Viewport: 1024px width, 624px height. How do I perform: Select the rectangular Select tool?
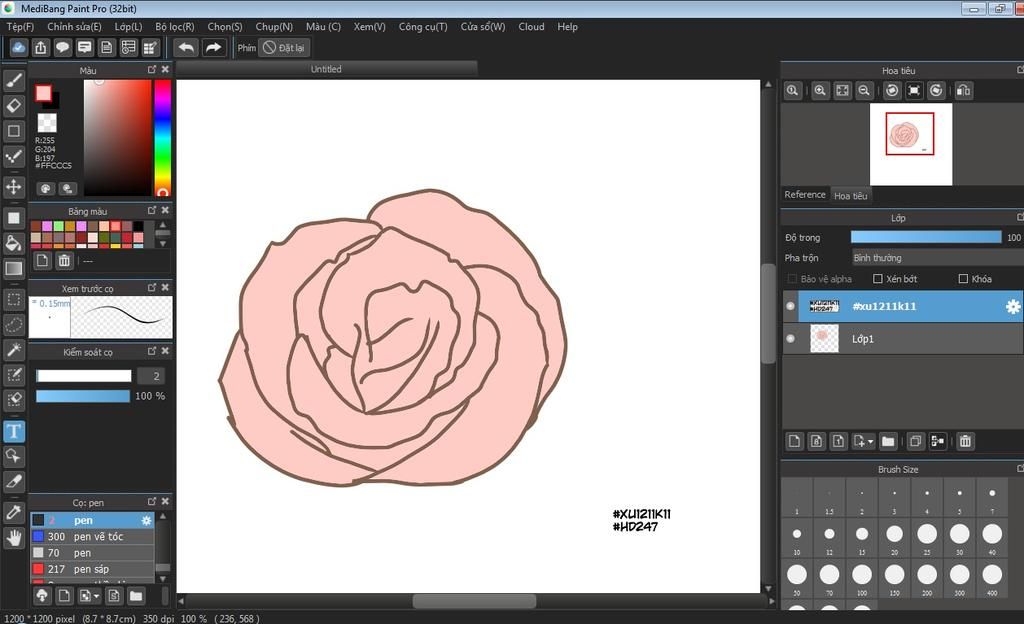click(14, 300)
